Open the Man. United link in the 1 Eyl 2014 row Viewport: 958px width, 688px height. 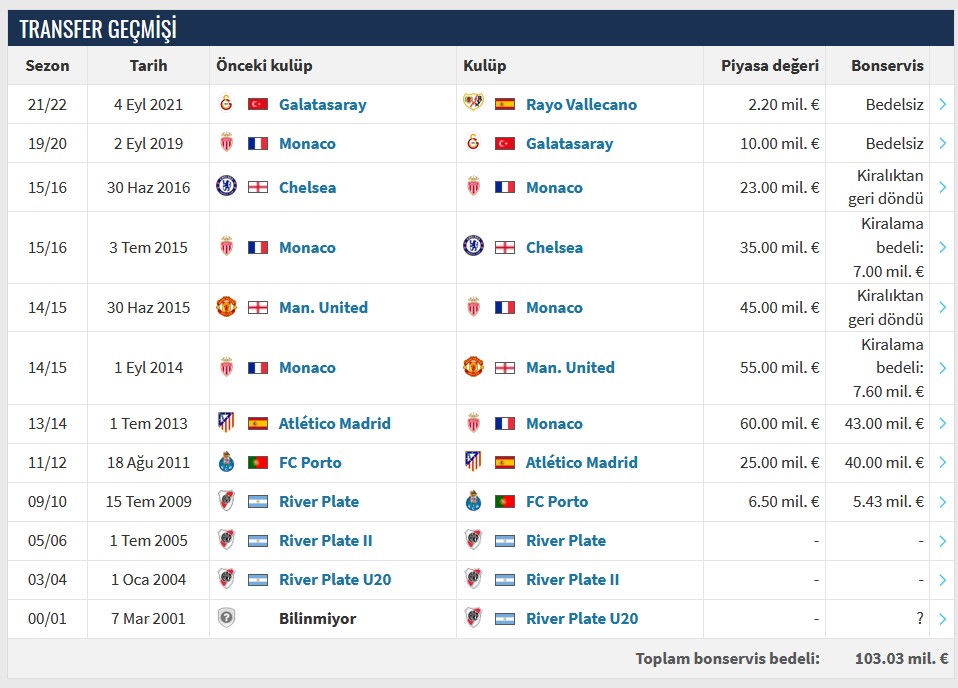click(570, 367)
